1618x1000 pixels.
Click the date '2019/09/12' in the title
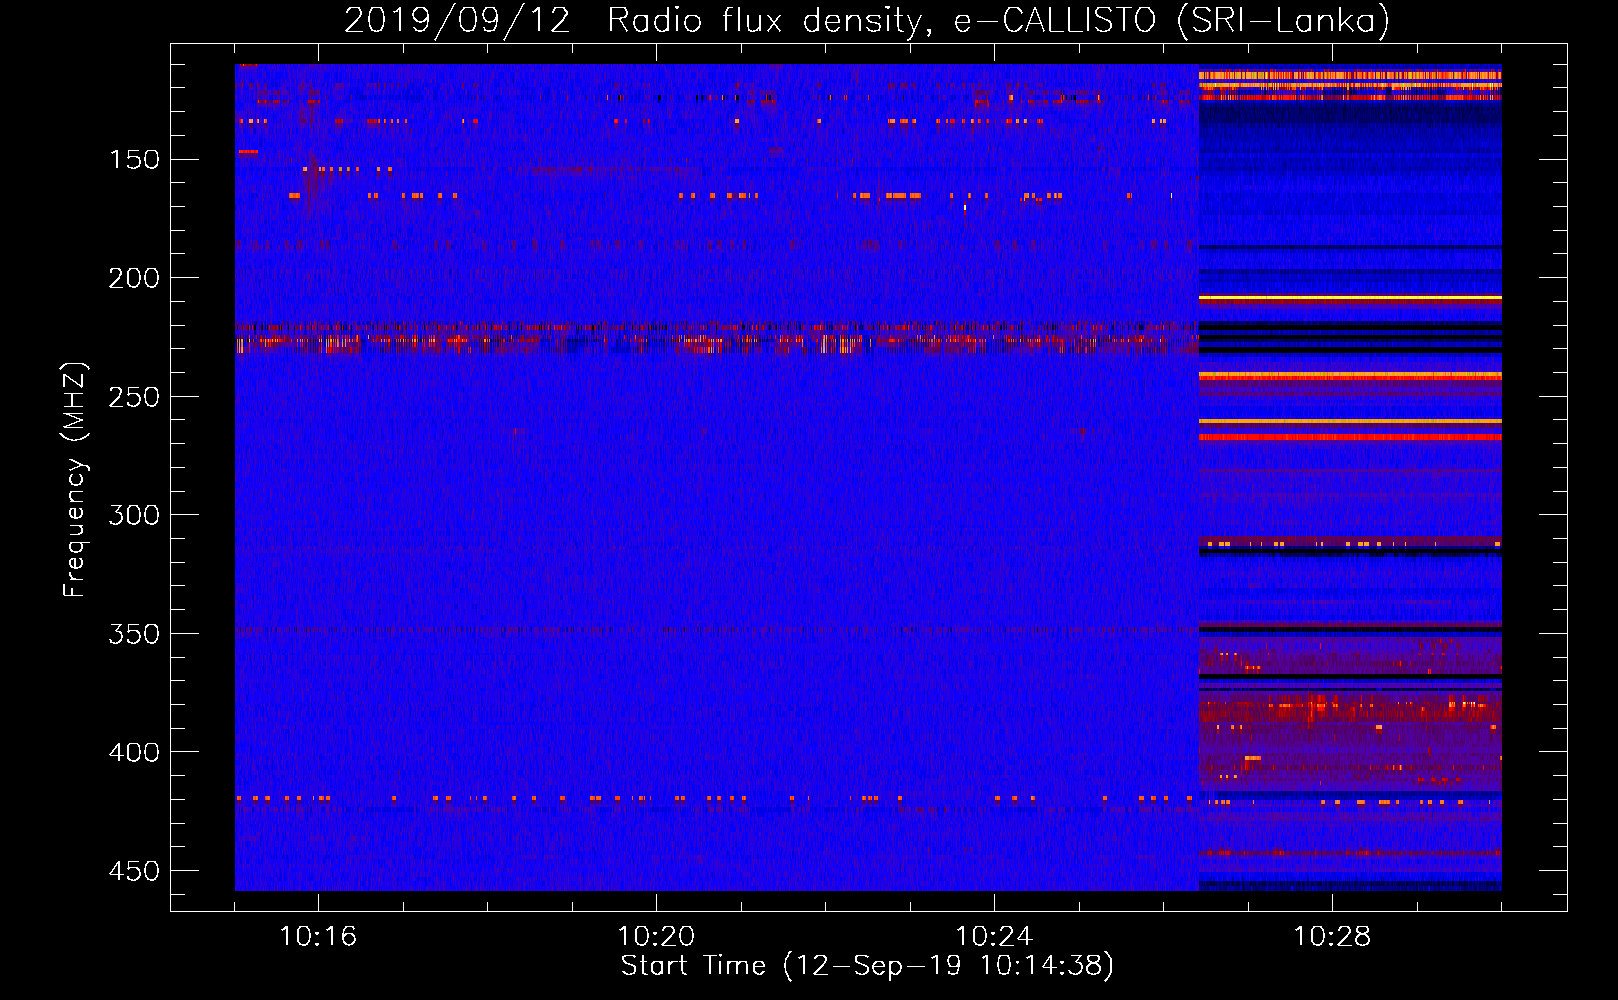click(457, 21)
